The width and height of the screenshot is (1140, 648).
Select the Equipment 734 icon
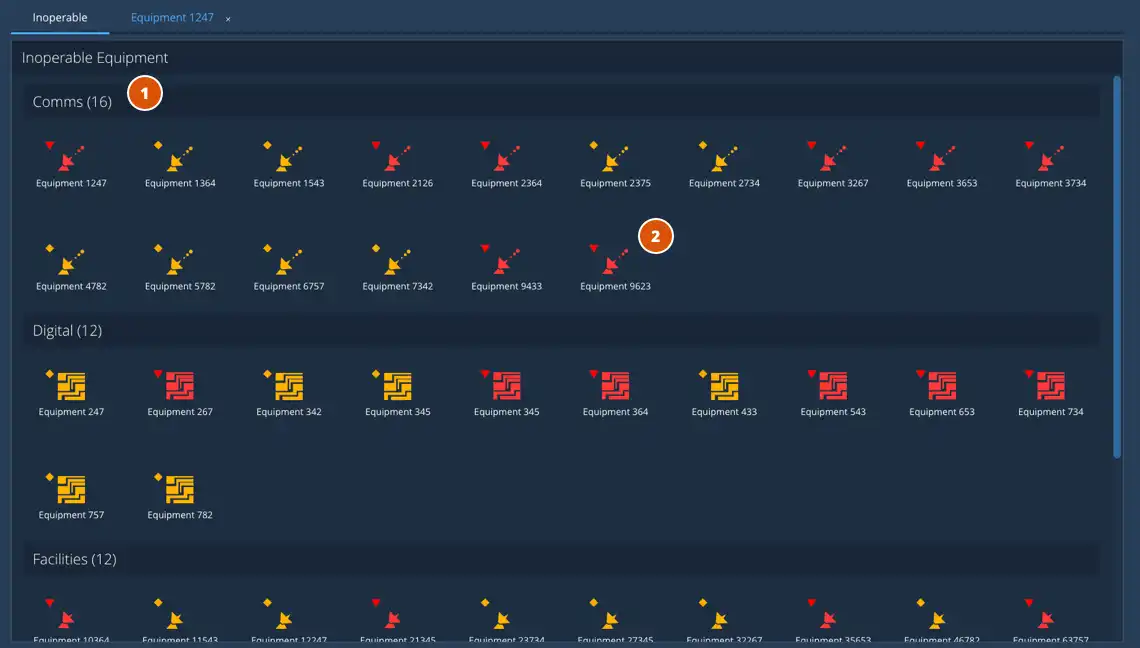(x=1051, y=385)
